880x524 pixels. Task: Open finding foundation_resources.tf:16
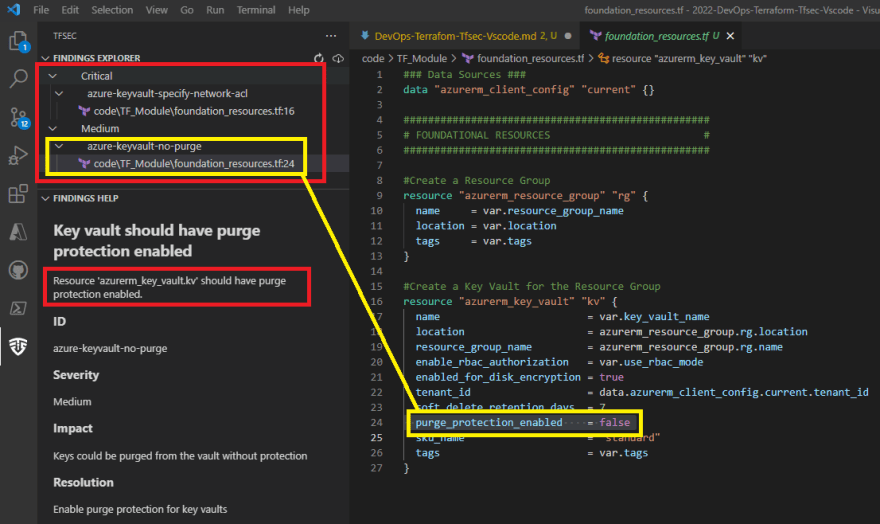click(194, 111)
